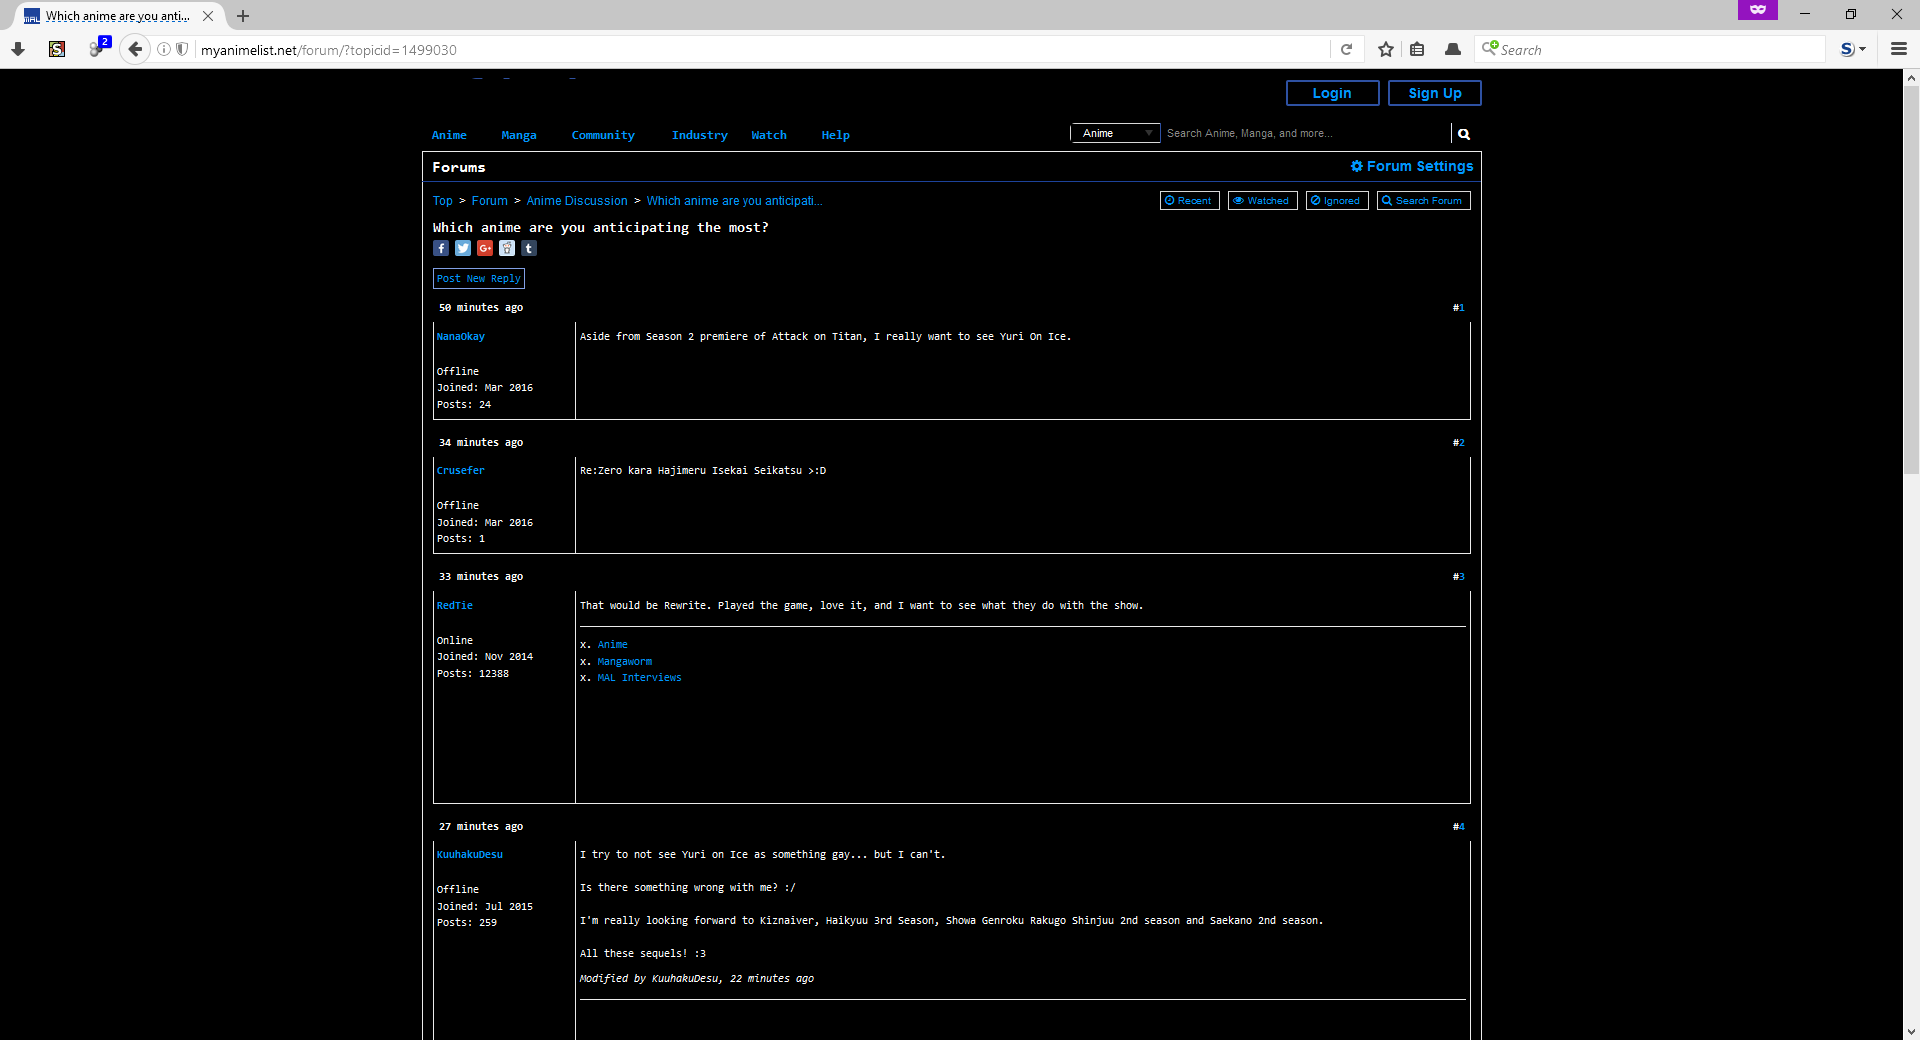This screenshot has height=1040, width=1920.
Task: Share topic on Google Plus
Action: 485,248
